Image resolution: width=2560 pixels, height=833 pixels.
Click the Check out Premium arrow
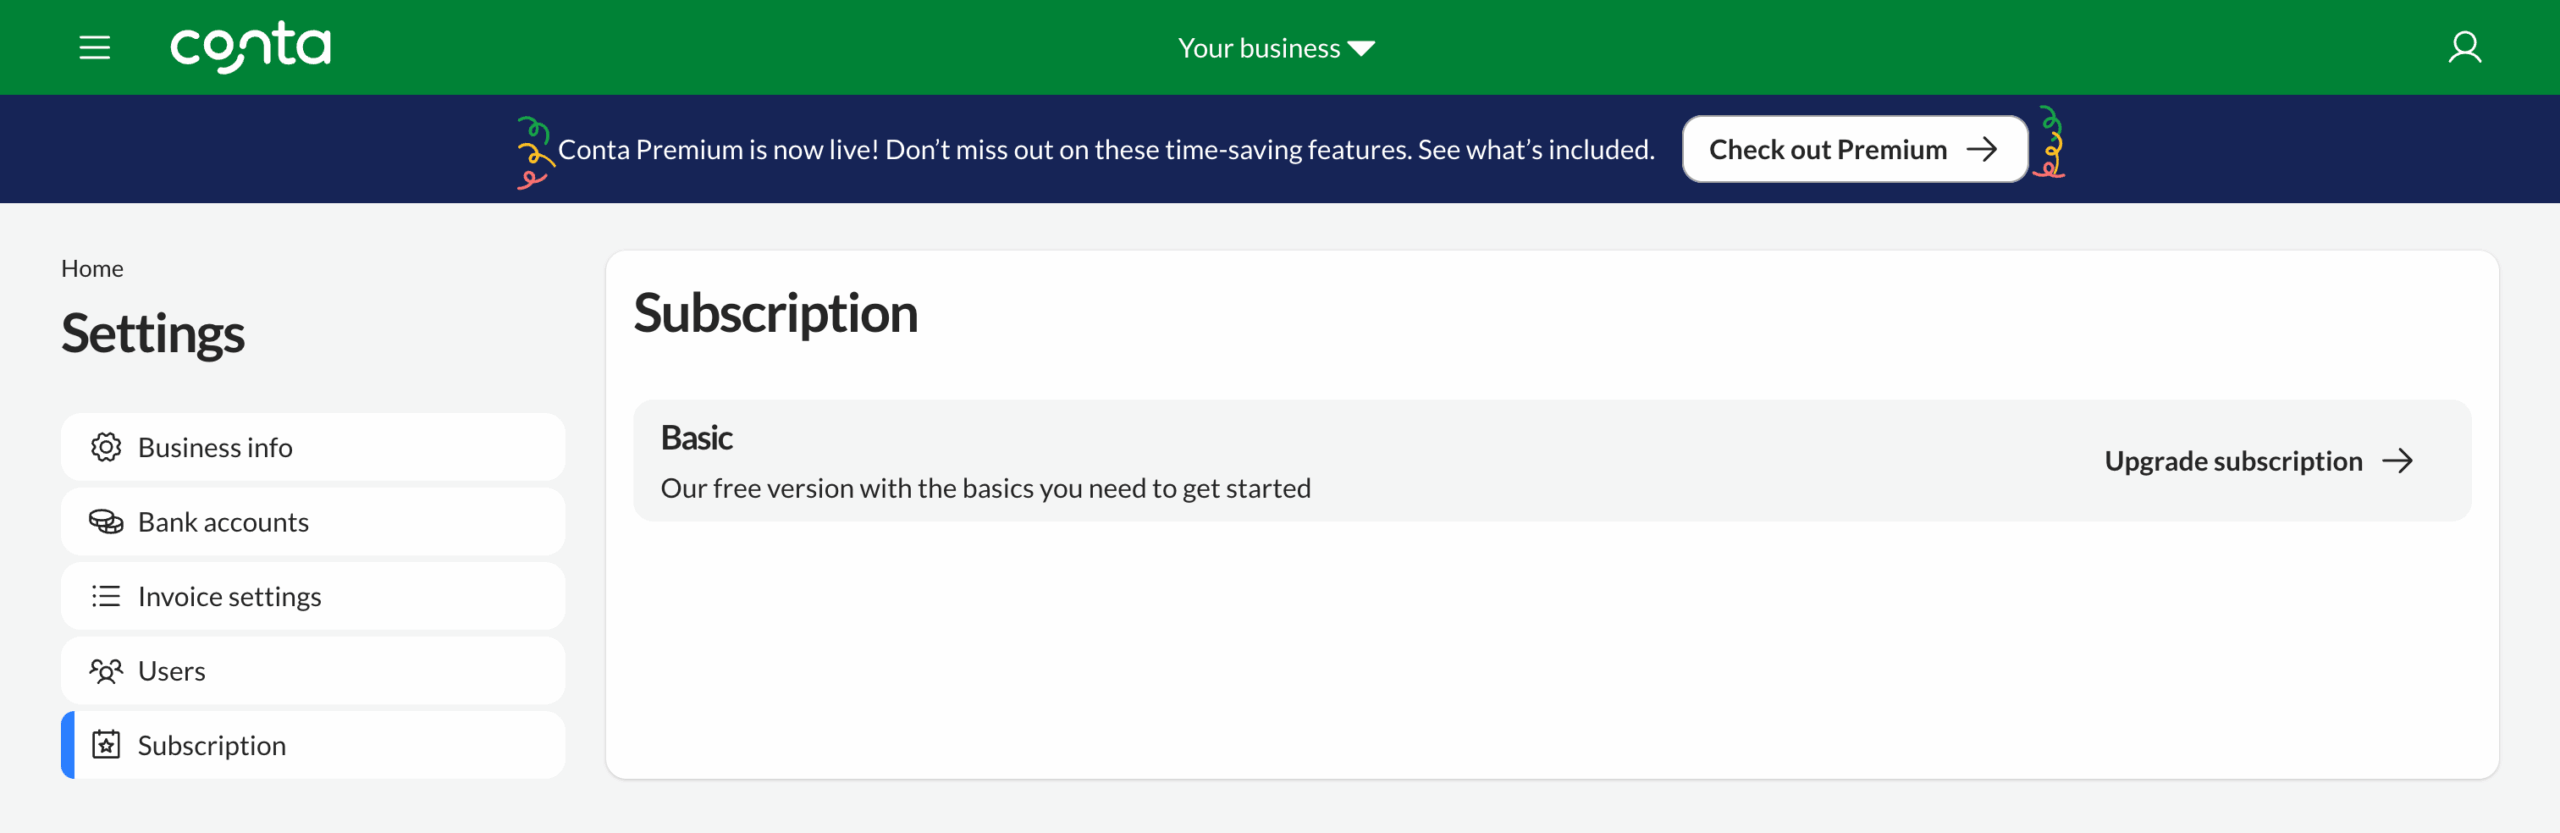1984,148
